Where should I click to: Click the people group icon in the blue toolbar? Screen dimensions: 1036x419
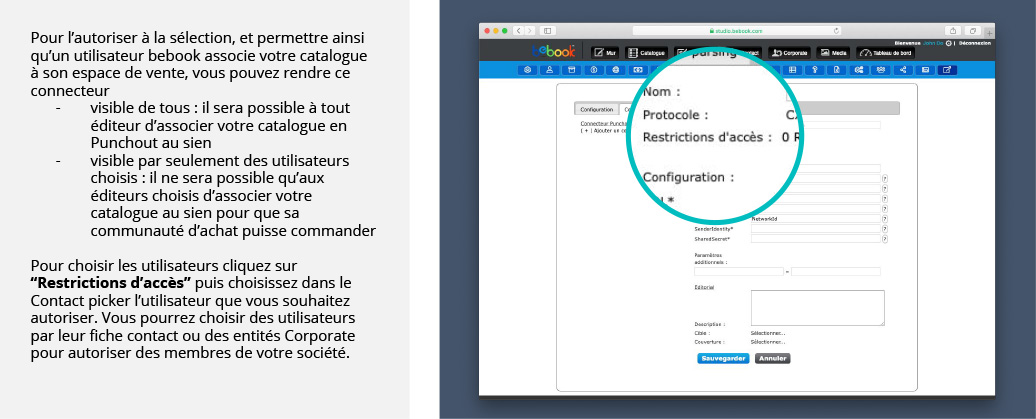point(881,70)
